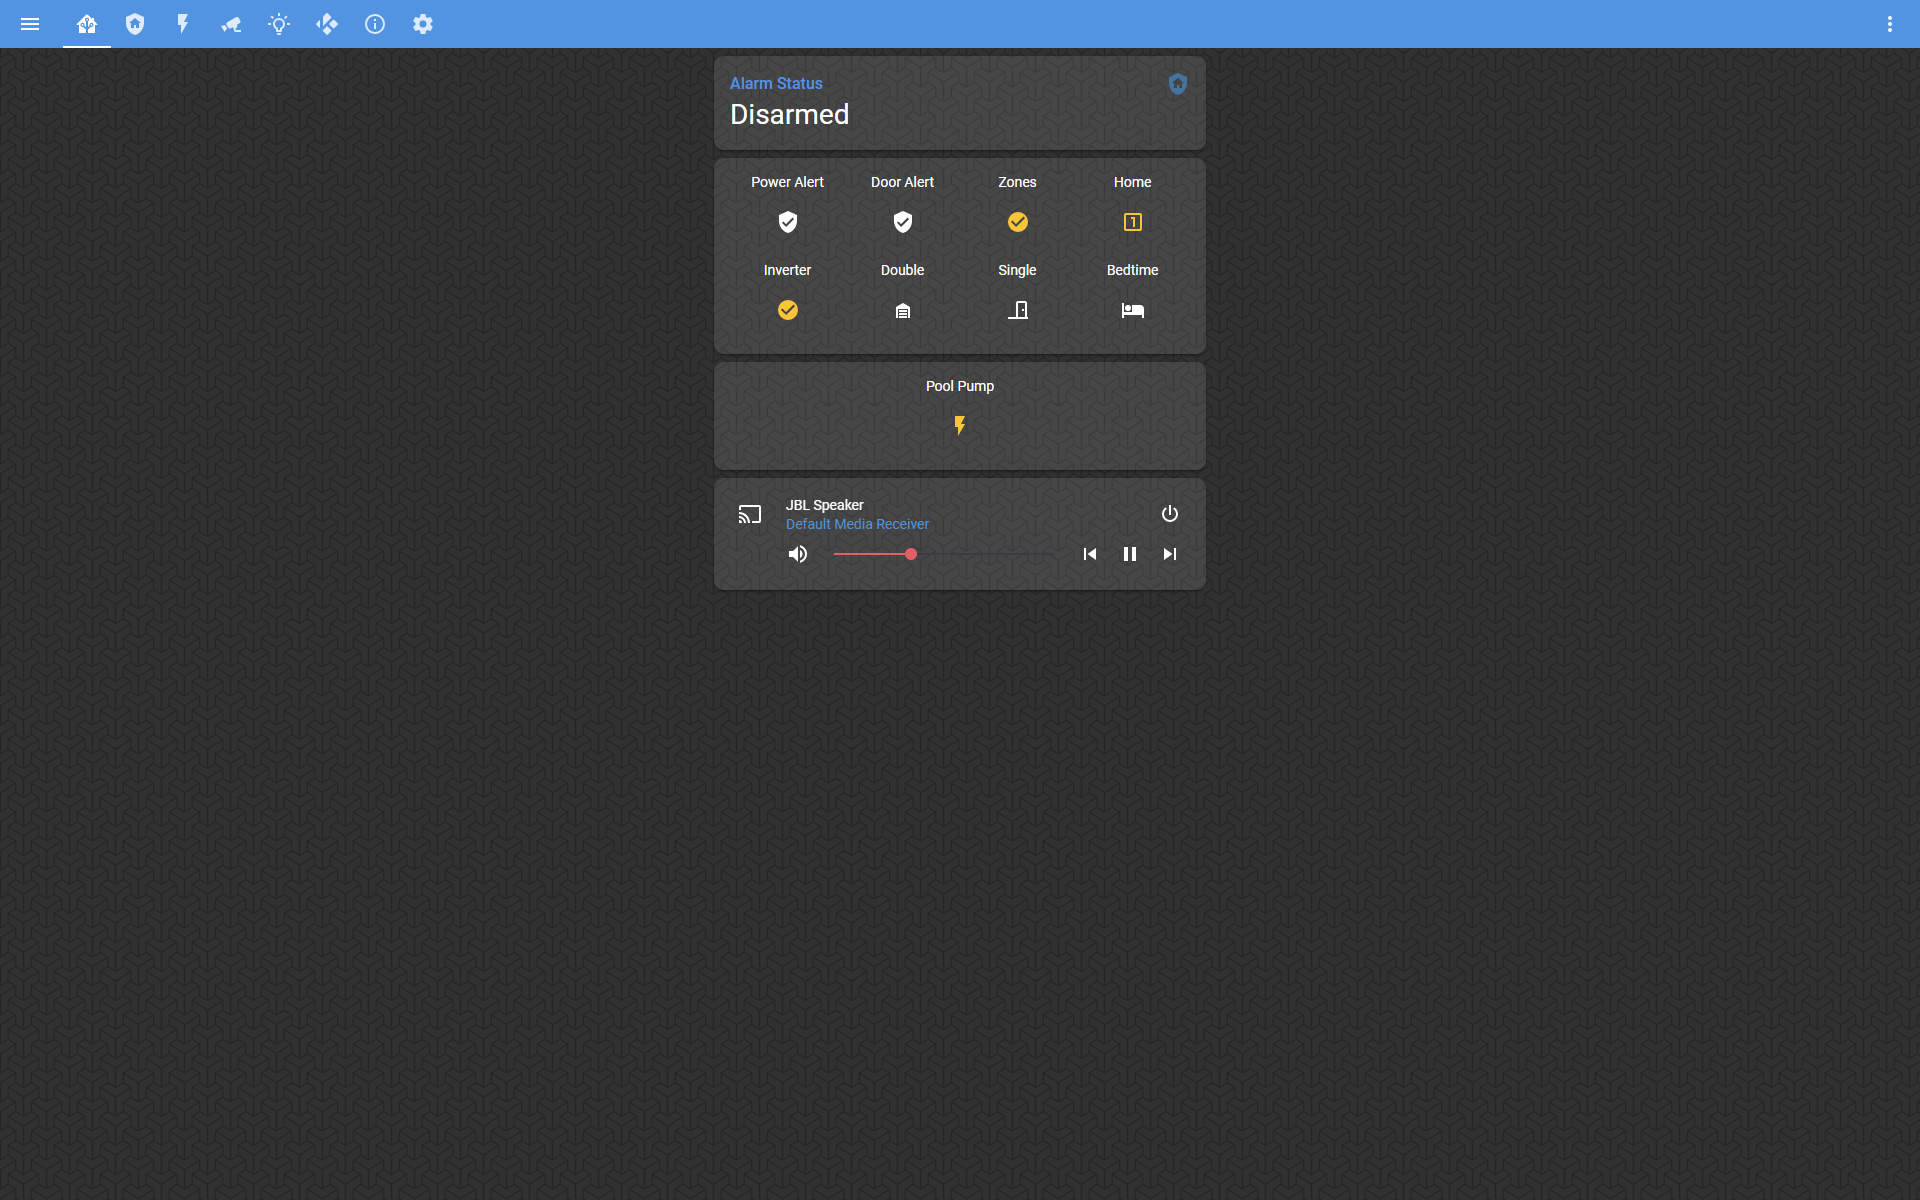This screenshot has width=1920, height=1200.
Task: Toggle the Inverter check icon
Action: [x=788, y=310]
